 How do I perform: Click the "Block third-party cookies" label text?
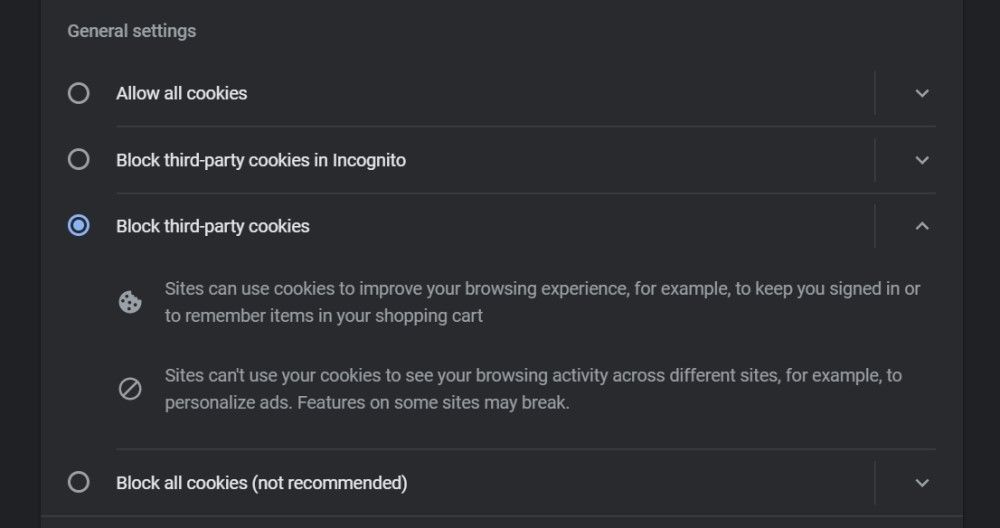(x=212, y=226)
